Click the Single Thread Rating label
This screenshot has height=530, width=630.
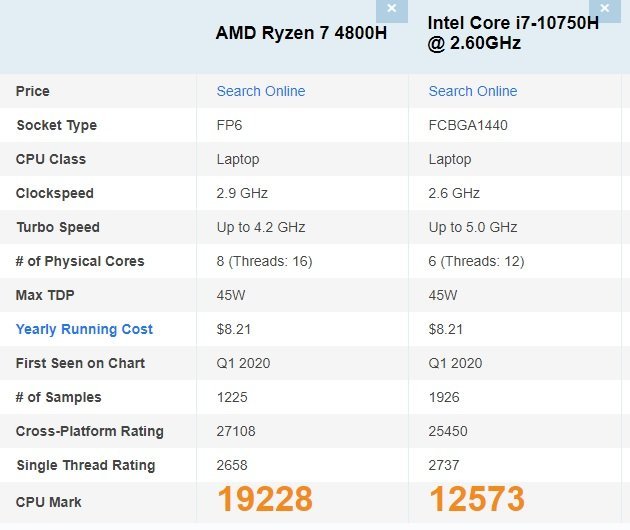(86, 465)
